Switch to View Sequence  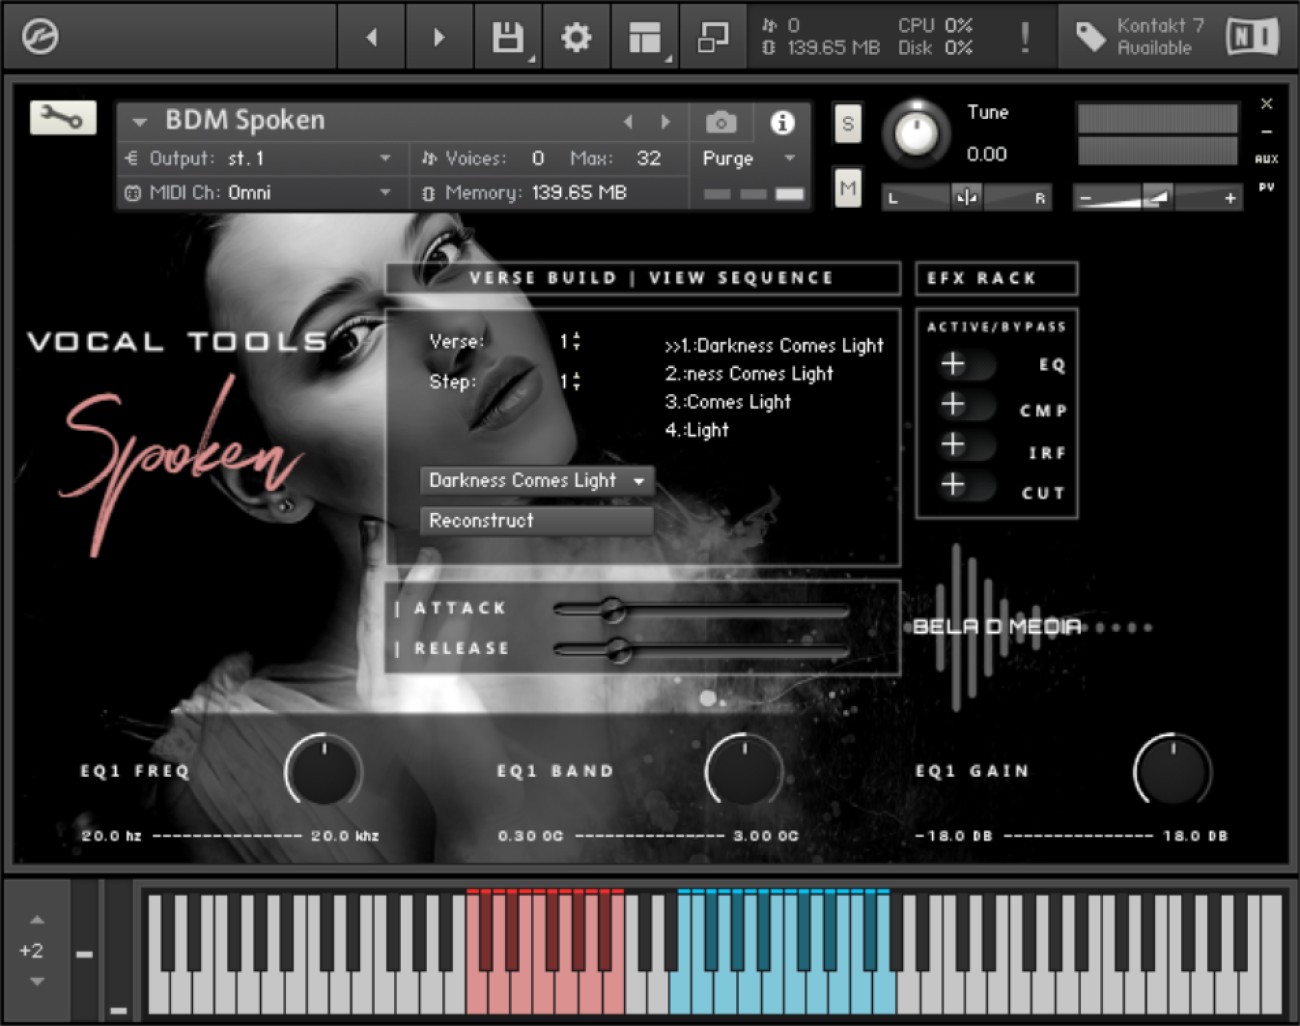[742, 278]
